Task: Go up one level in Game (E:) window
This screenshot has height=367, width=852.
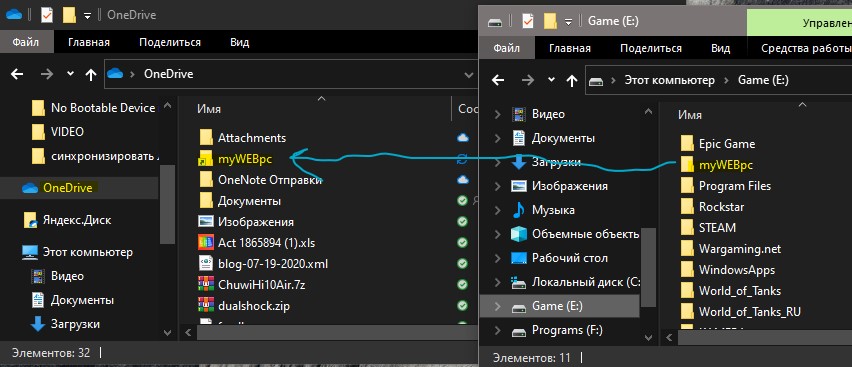Action: (x=571, y=80)
